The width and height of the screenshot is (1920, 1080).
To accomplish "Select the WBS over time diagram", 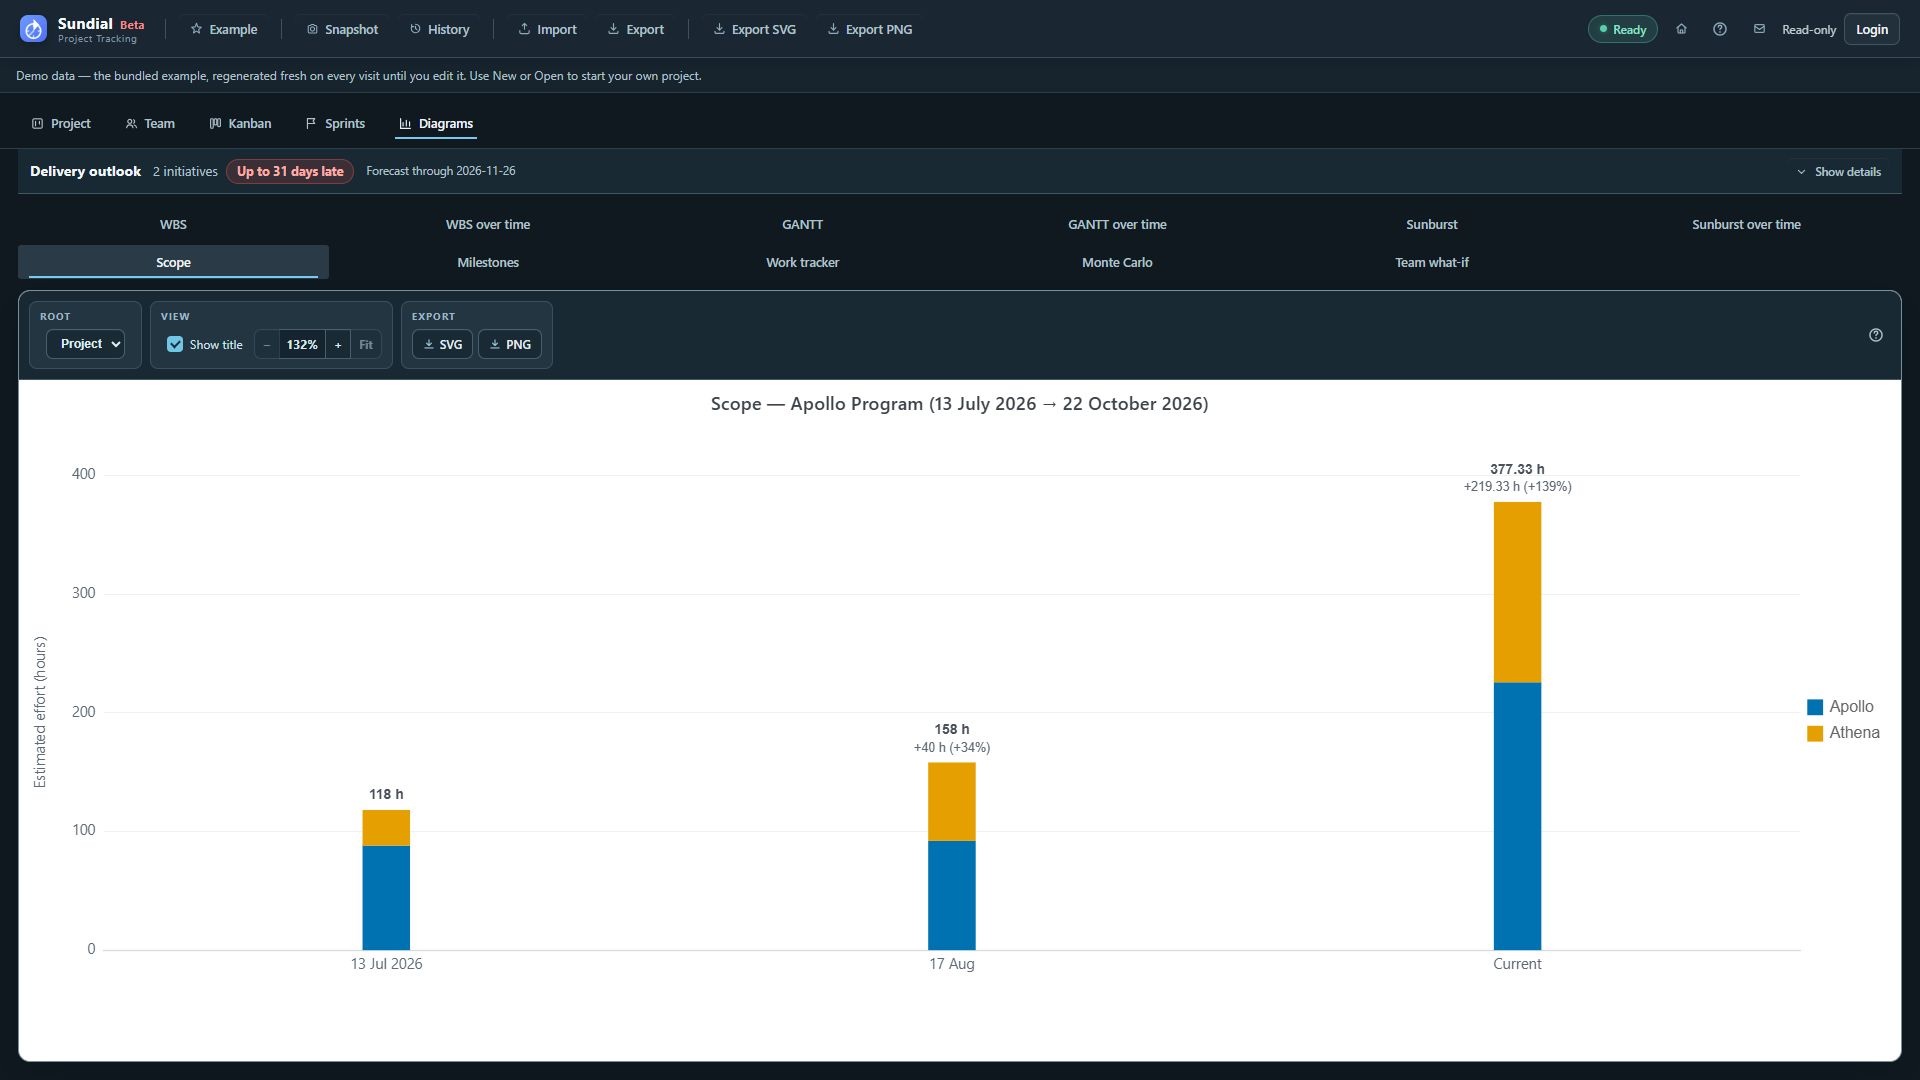I will (x=488, y=224).
